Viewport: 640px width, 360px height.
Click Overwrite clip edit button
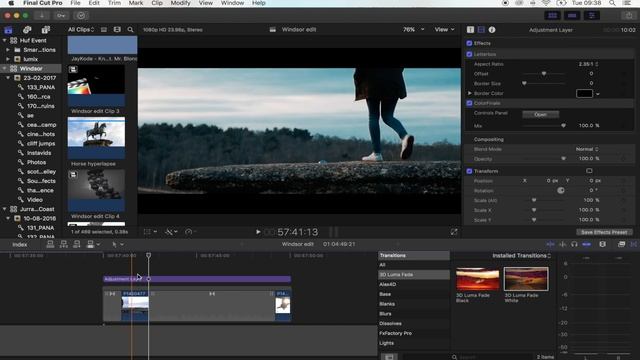pyautogui.click(x=90, y=244)
